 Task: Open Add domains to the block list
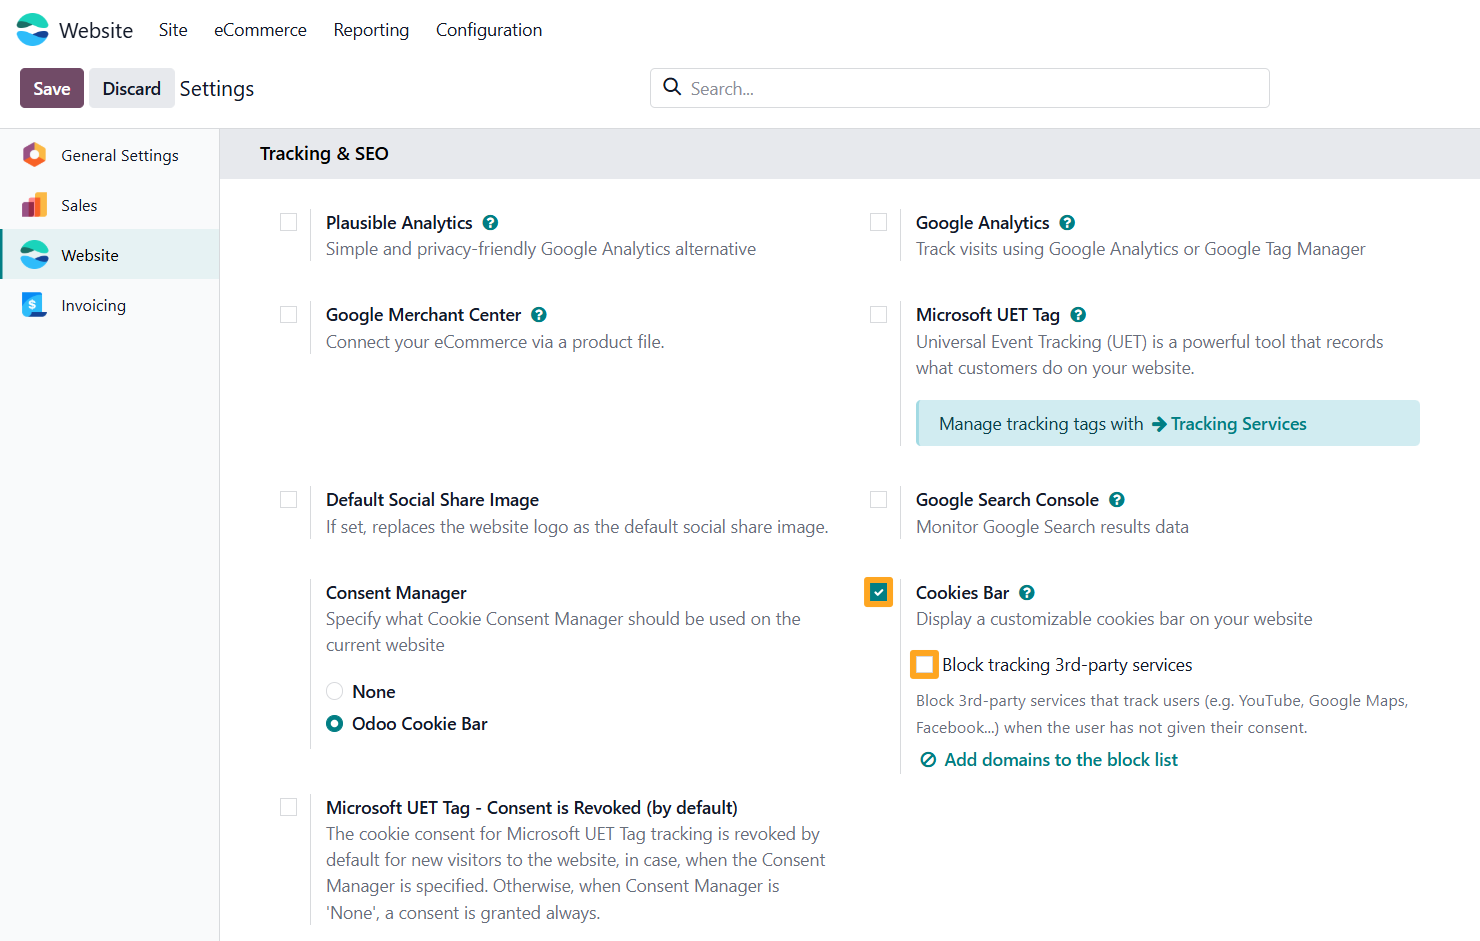(1060, 760)
